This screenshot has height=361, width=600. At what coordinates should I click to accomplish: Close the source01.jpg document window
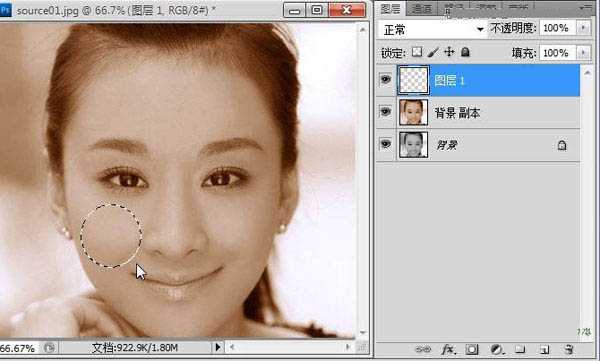pos(347,10)
